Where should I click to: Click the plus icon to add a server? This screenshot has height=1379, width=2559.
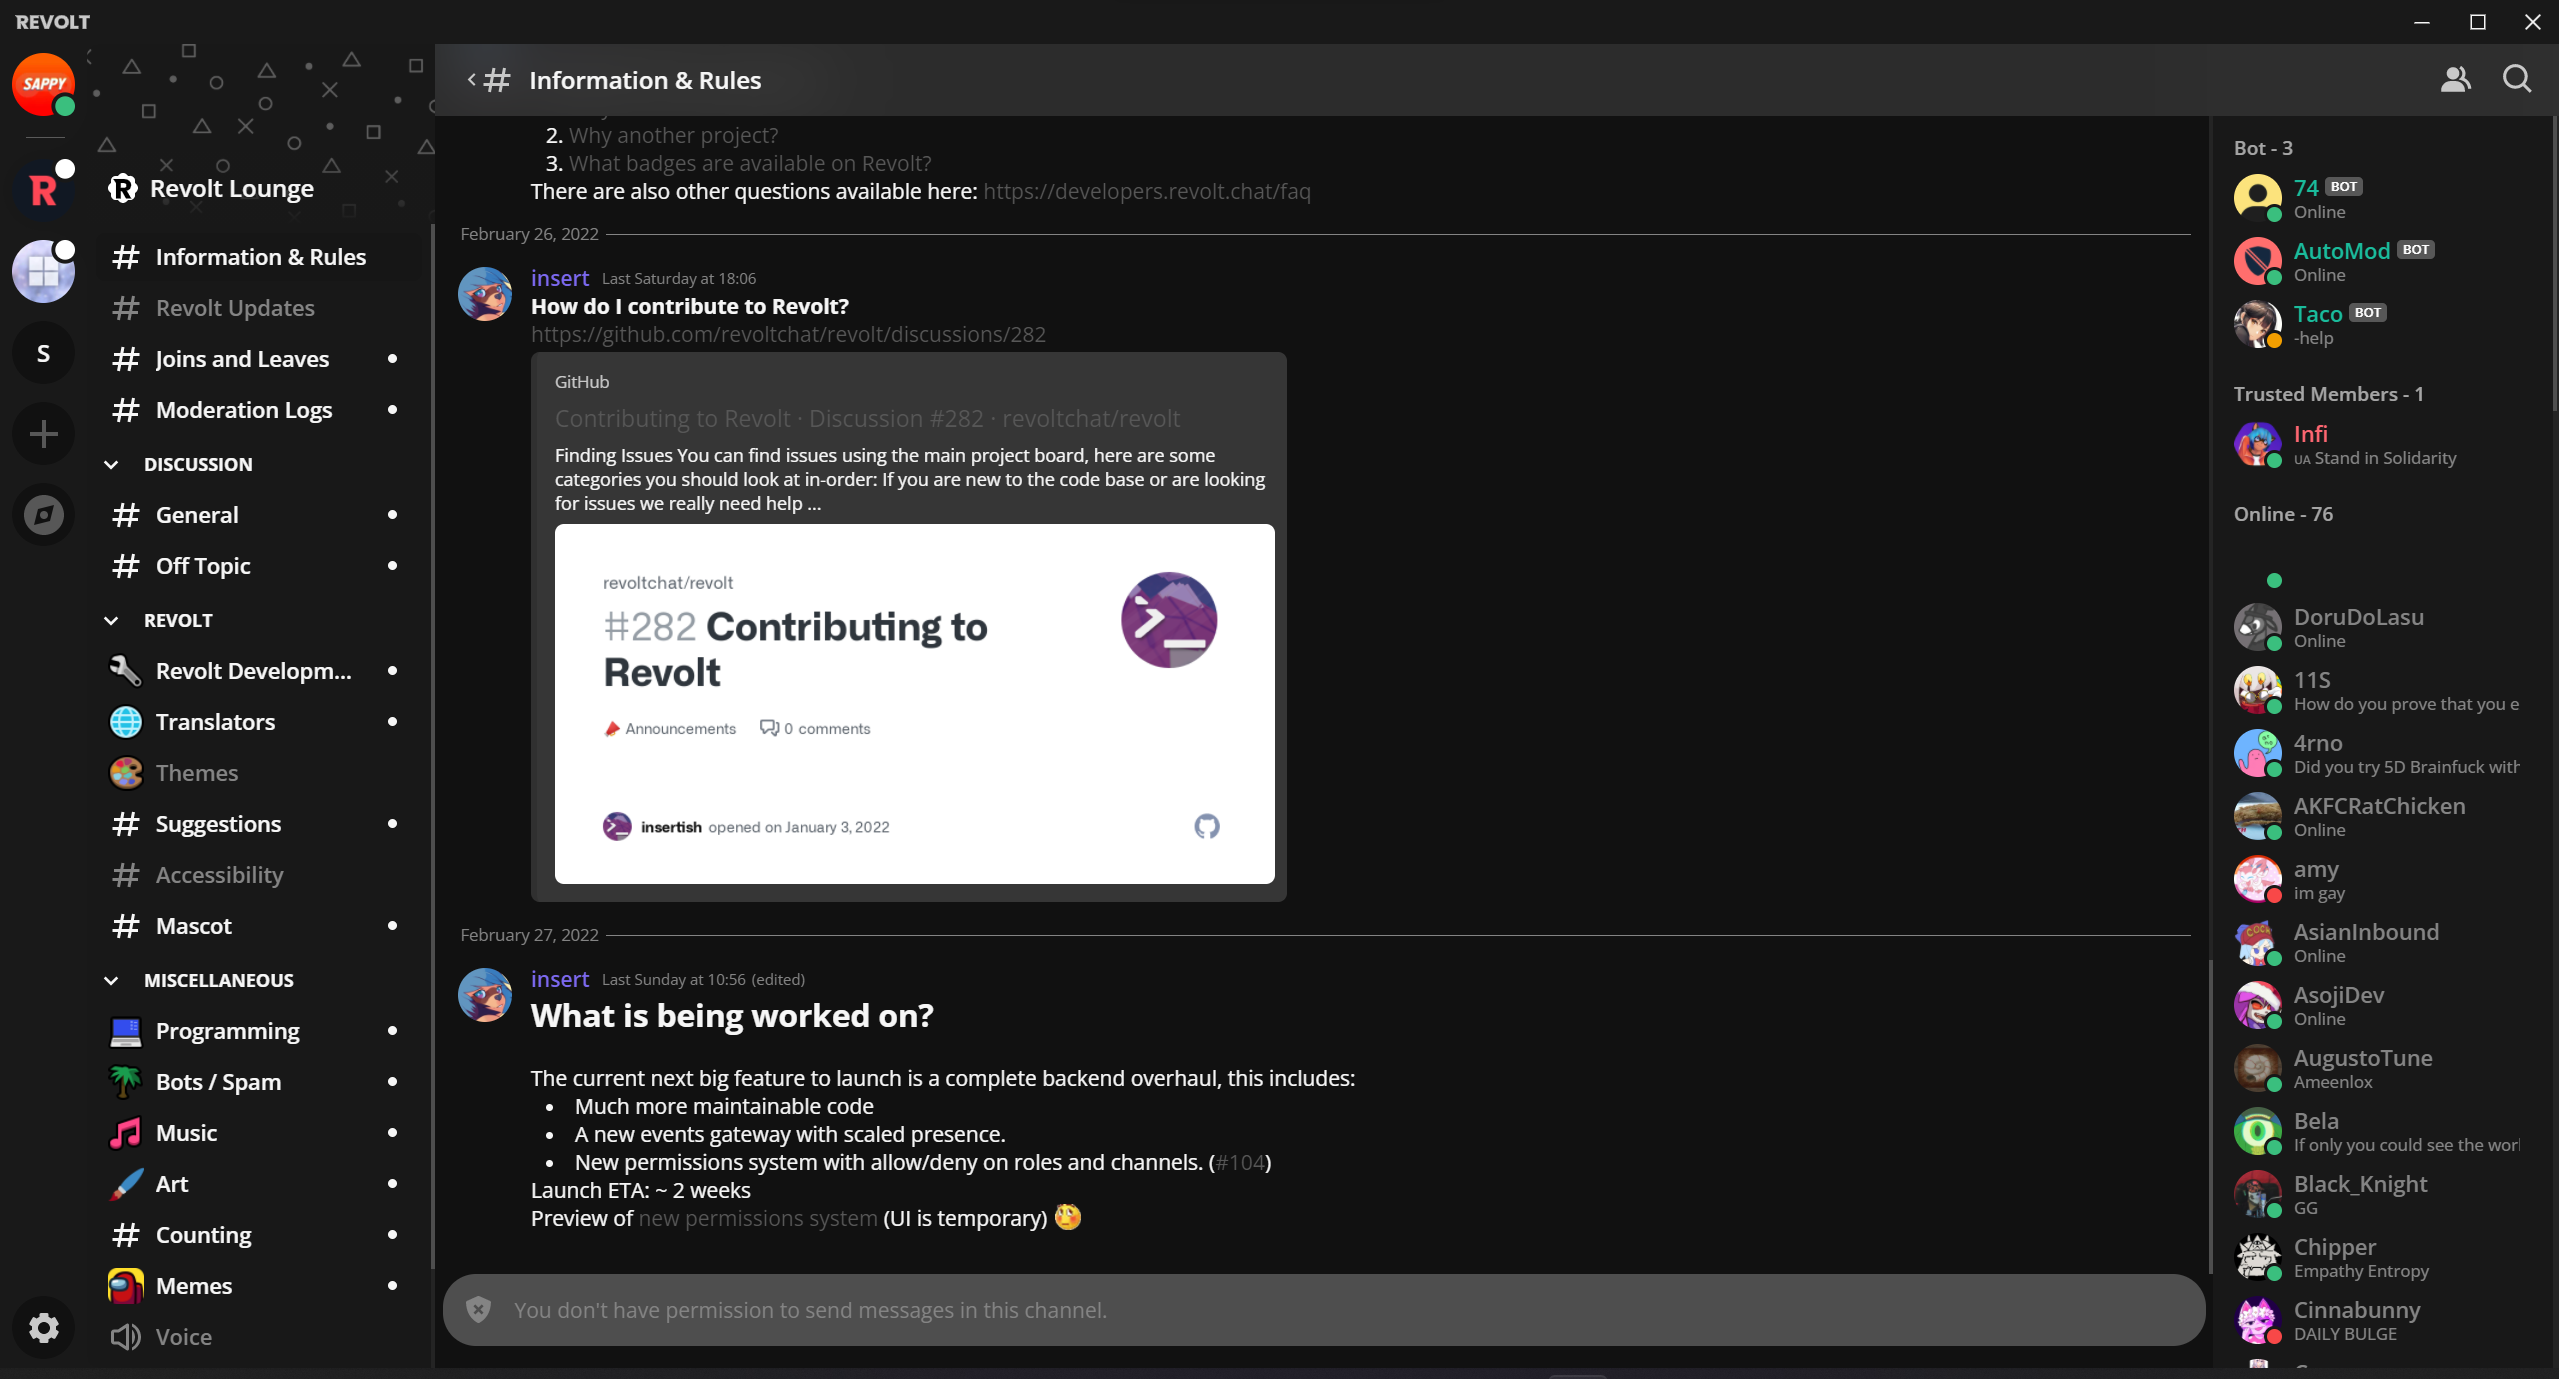pos(42,433)
